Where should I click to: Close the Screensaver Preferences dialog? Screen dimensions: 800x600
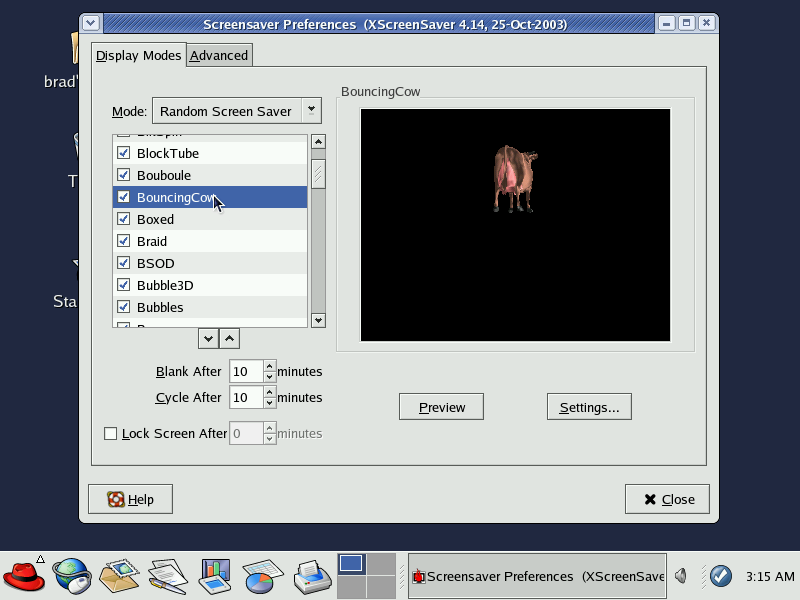(x=667, y=499)
